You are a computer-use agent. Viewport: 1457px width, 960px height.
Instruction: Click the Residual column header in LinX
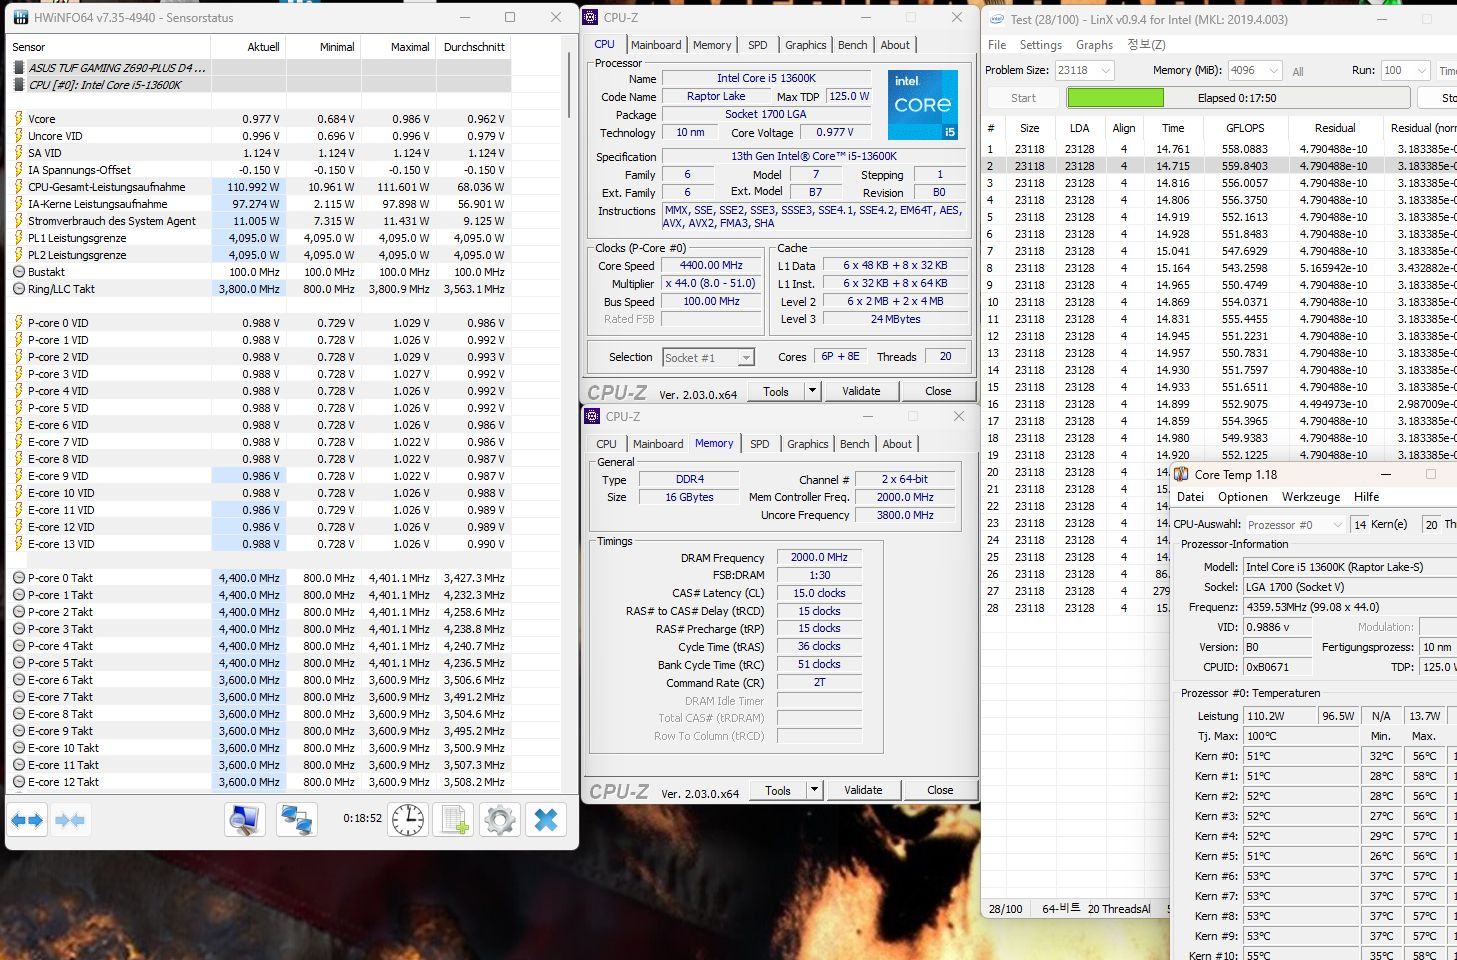[1334, 128]
